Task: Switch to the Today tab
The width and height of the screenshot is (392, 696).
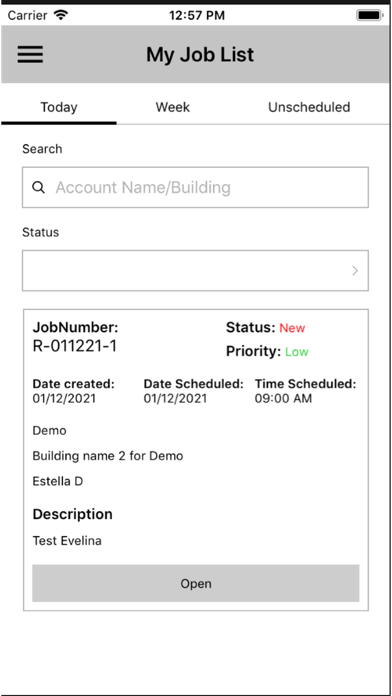Action: click(59, 107)
